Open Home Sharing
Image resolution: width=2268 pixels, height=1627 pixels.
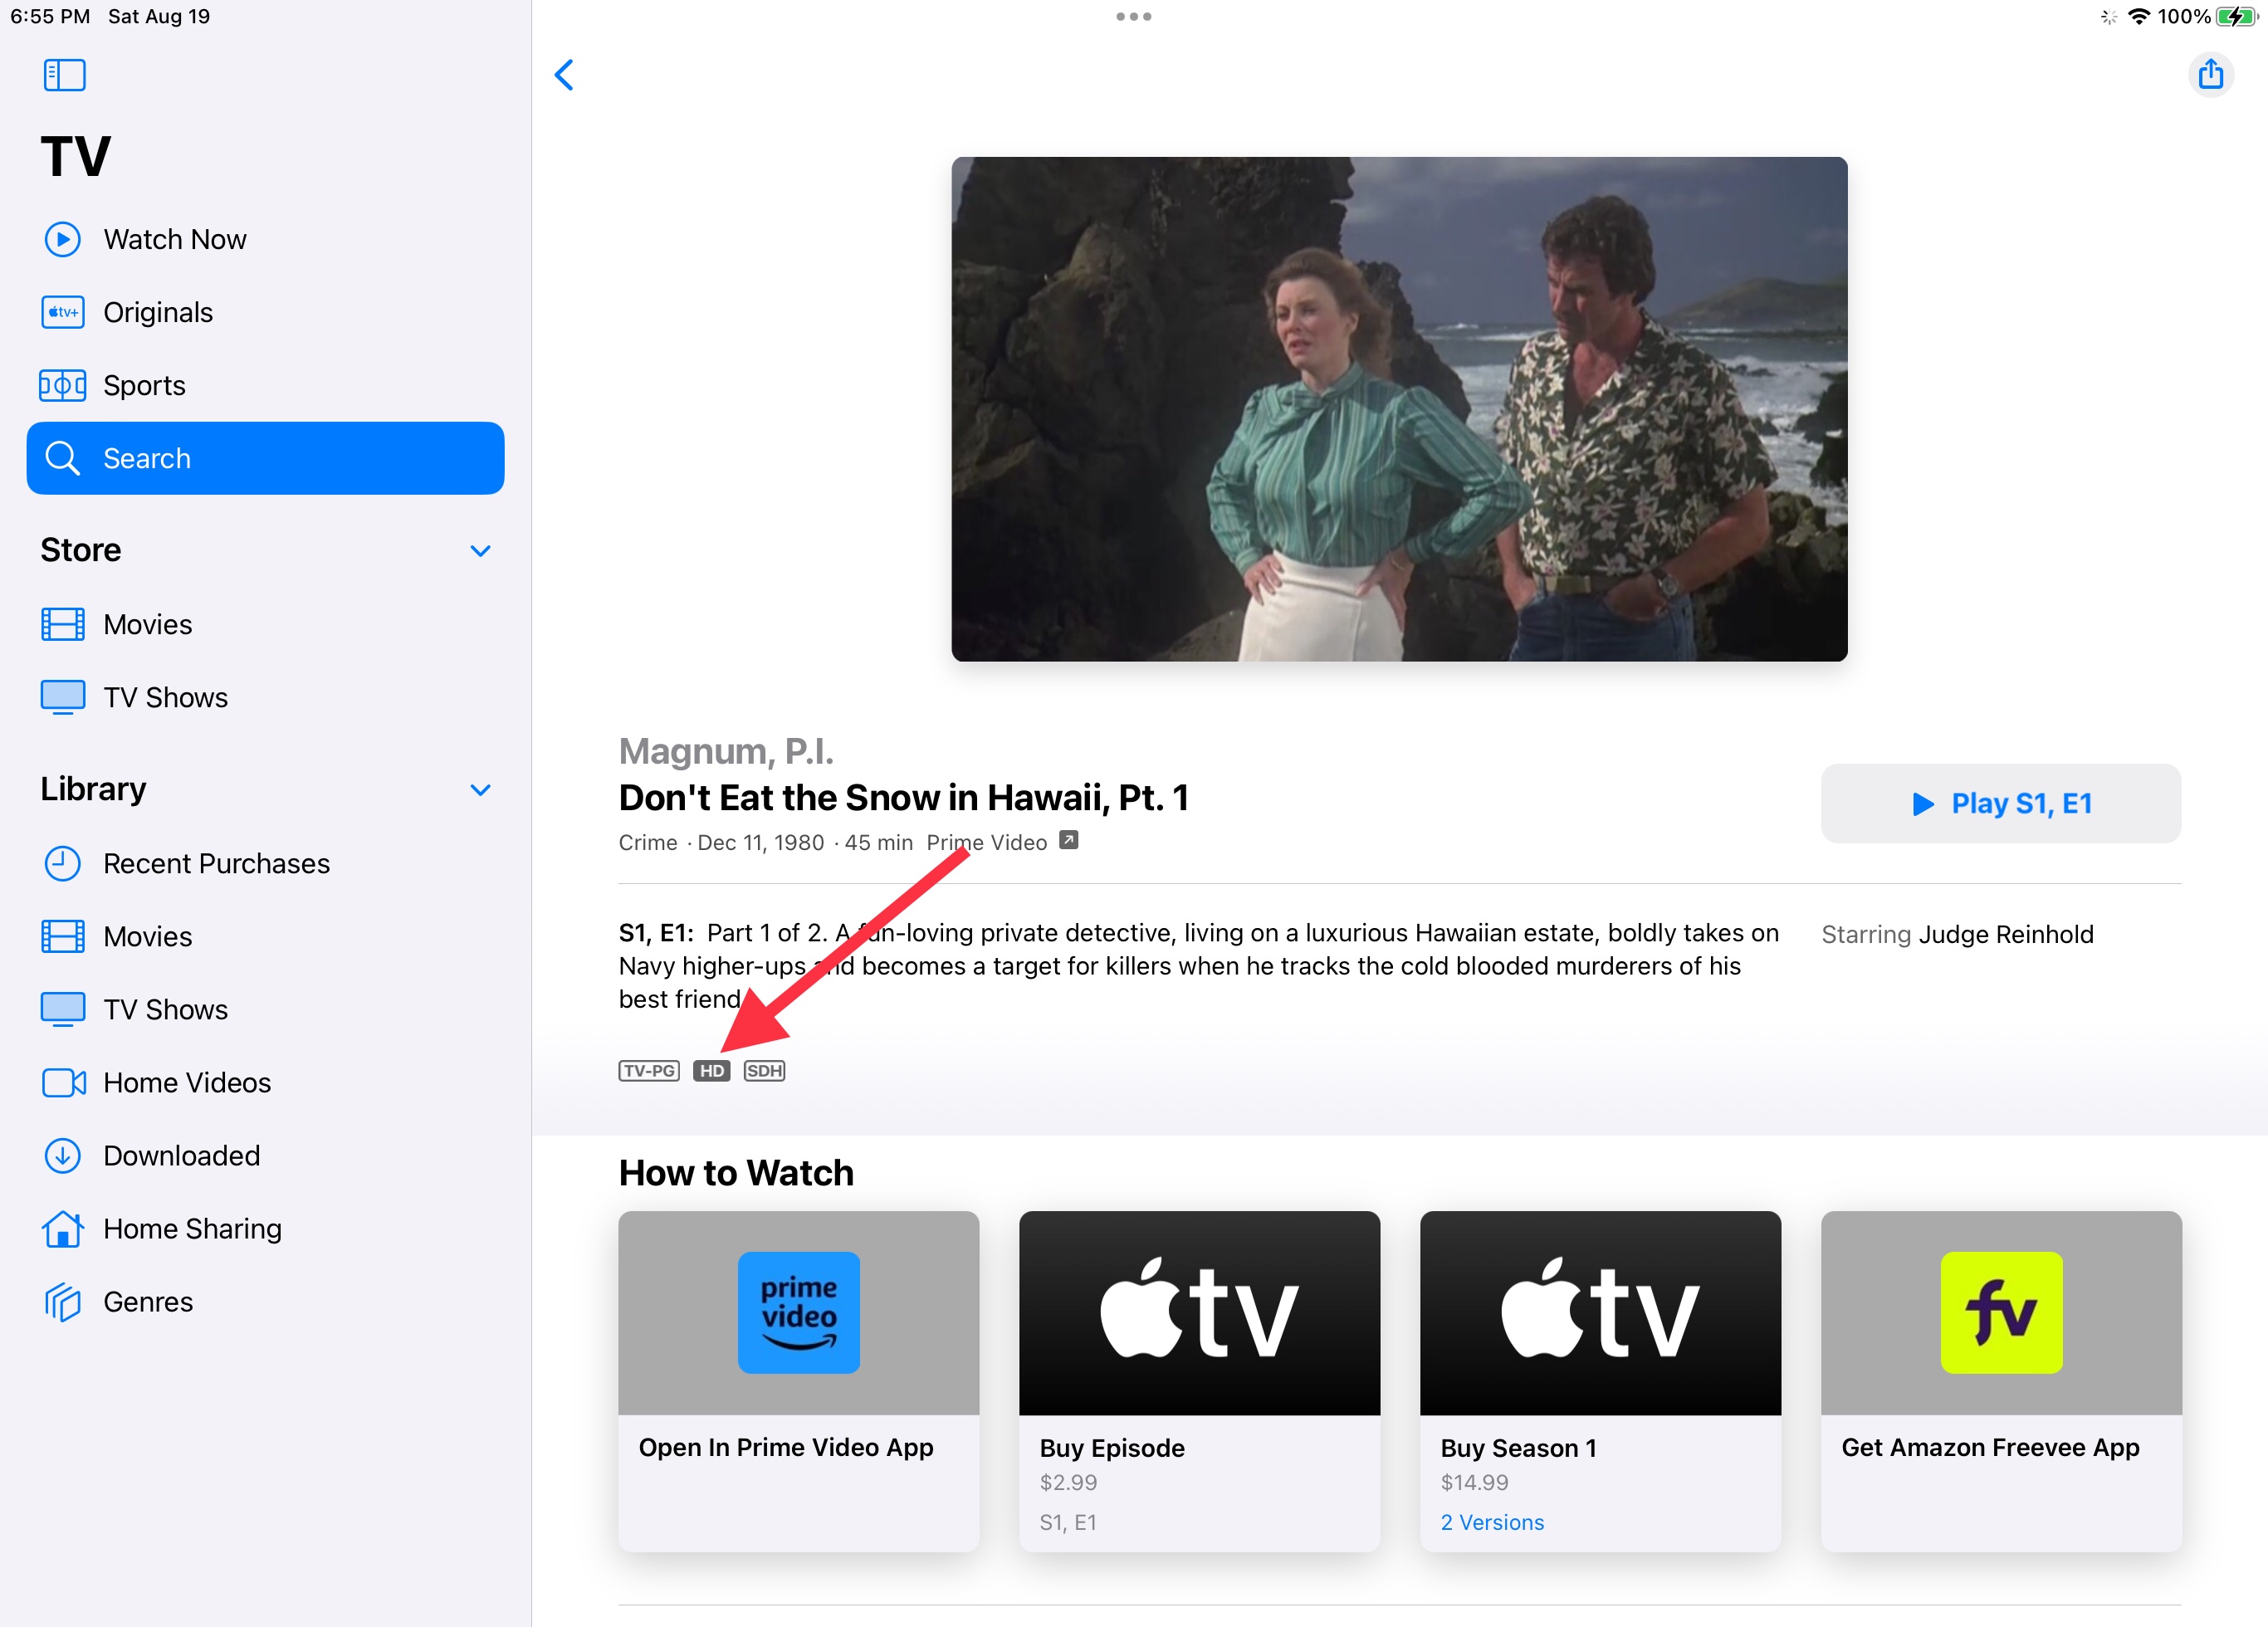(191, 1228)
